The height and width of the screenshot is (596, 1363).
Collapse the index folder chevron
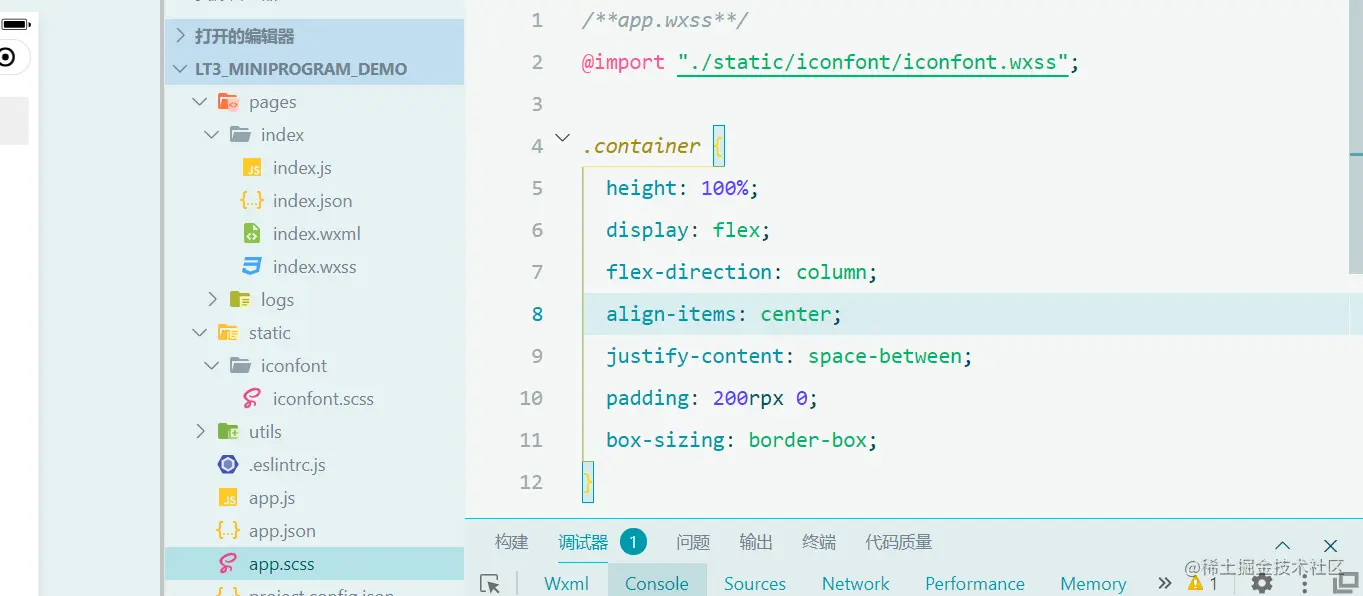(212, 134)
